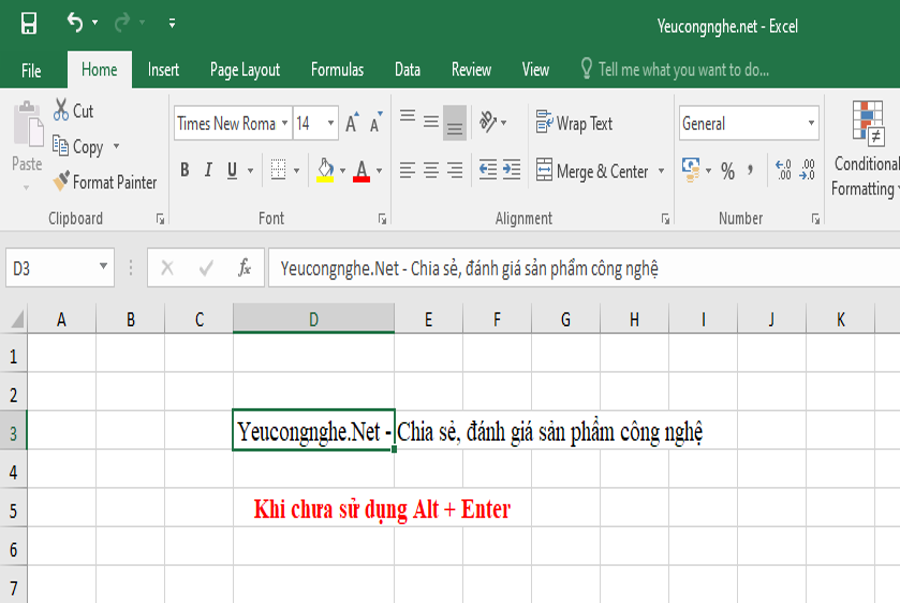Click Merge & Center
Screen dimensions: 900x603
click(x=592, y=171)
